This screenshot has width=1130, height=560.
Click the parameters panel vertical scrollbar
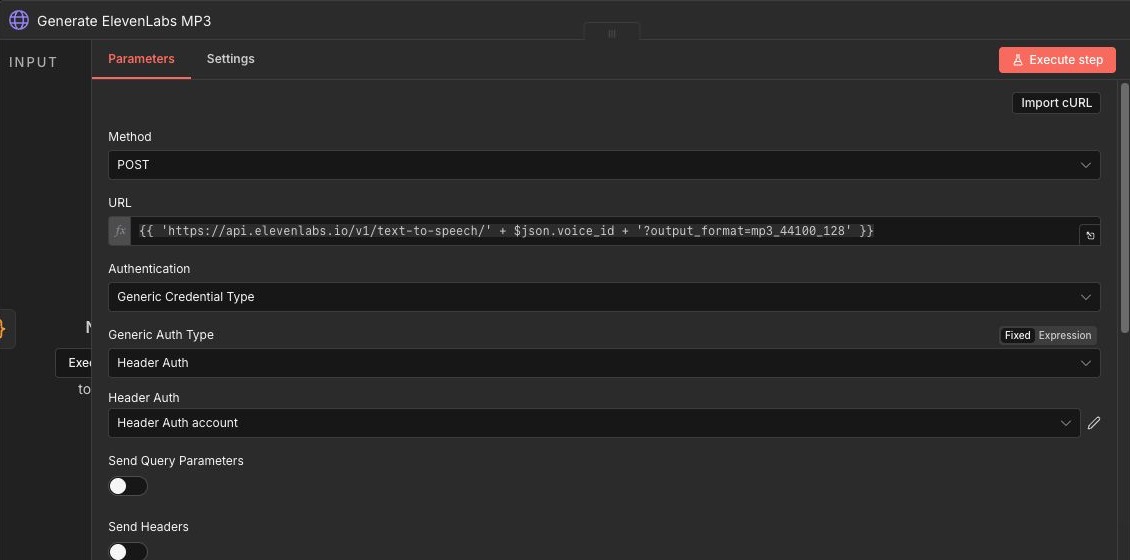(1124, 208)
